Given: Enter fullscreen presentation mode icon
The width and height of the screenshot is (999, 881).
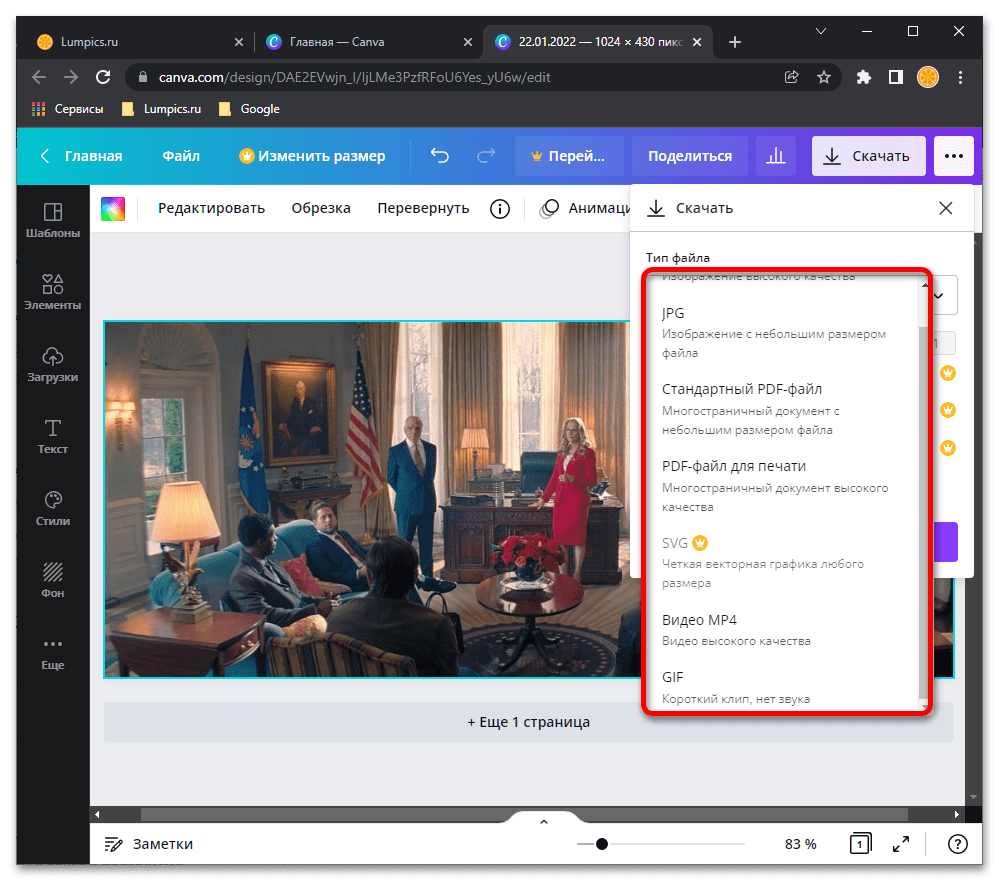Looking at the screenshot, I should click(x=900, y=844).
